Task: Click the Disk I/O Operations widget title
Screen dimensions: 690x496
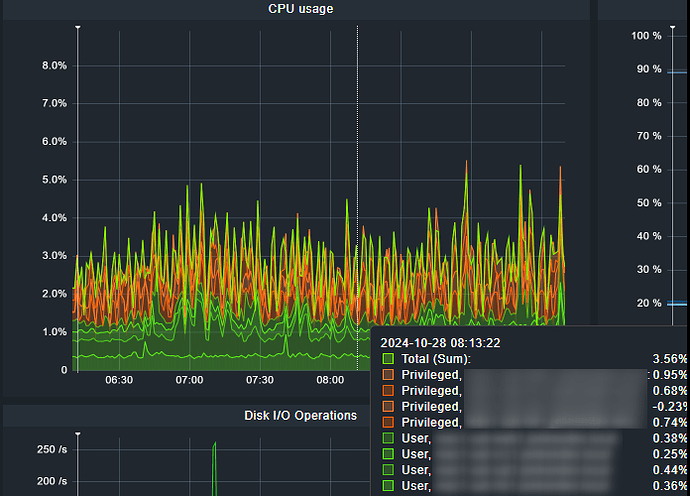Action: (301, 415)
